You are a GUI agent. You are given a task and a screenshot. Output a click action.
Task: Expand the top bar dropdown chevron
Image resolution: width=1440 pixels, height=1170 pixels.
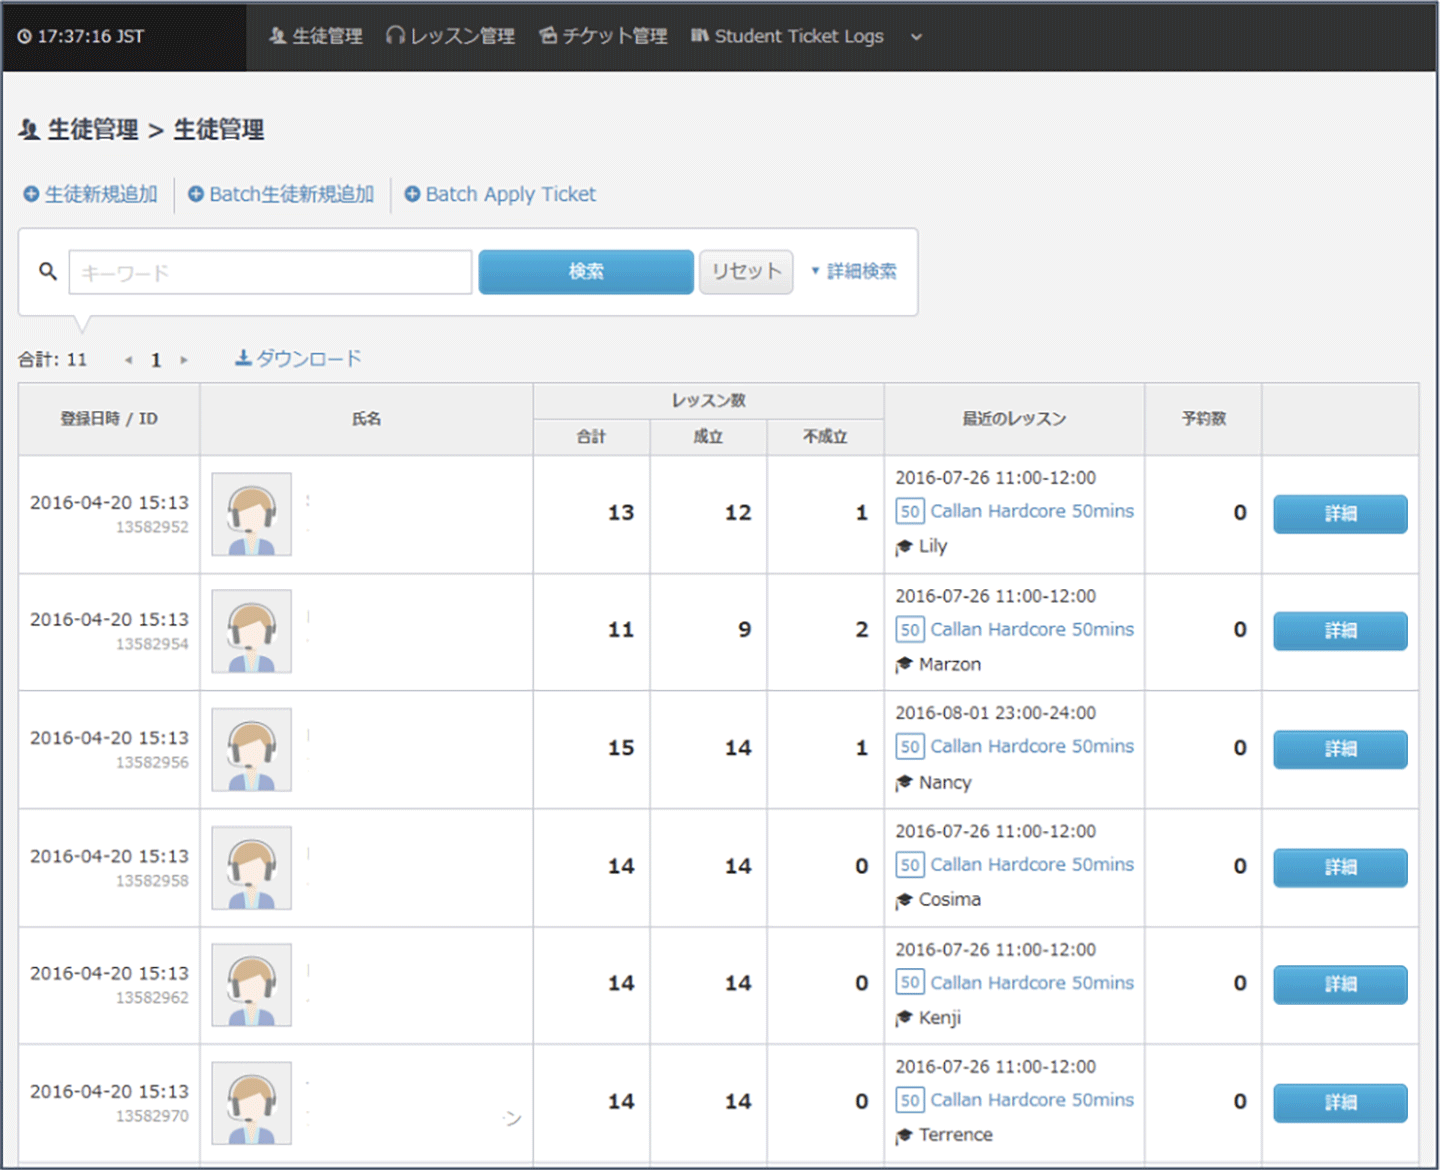point(916,37)
